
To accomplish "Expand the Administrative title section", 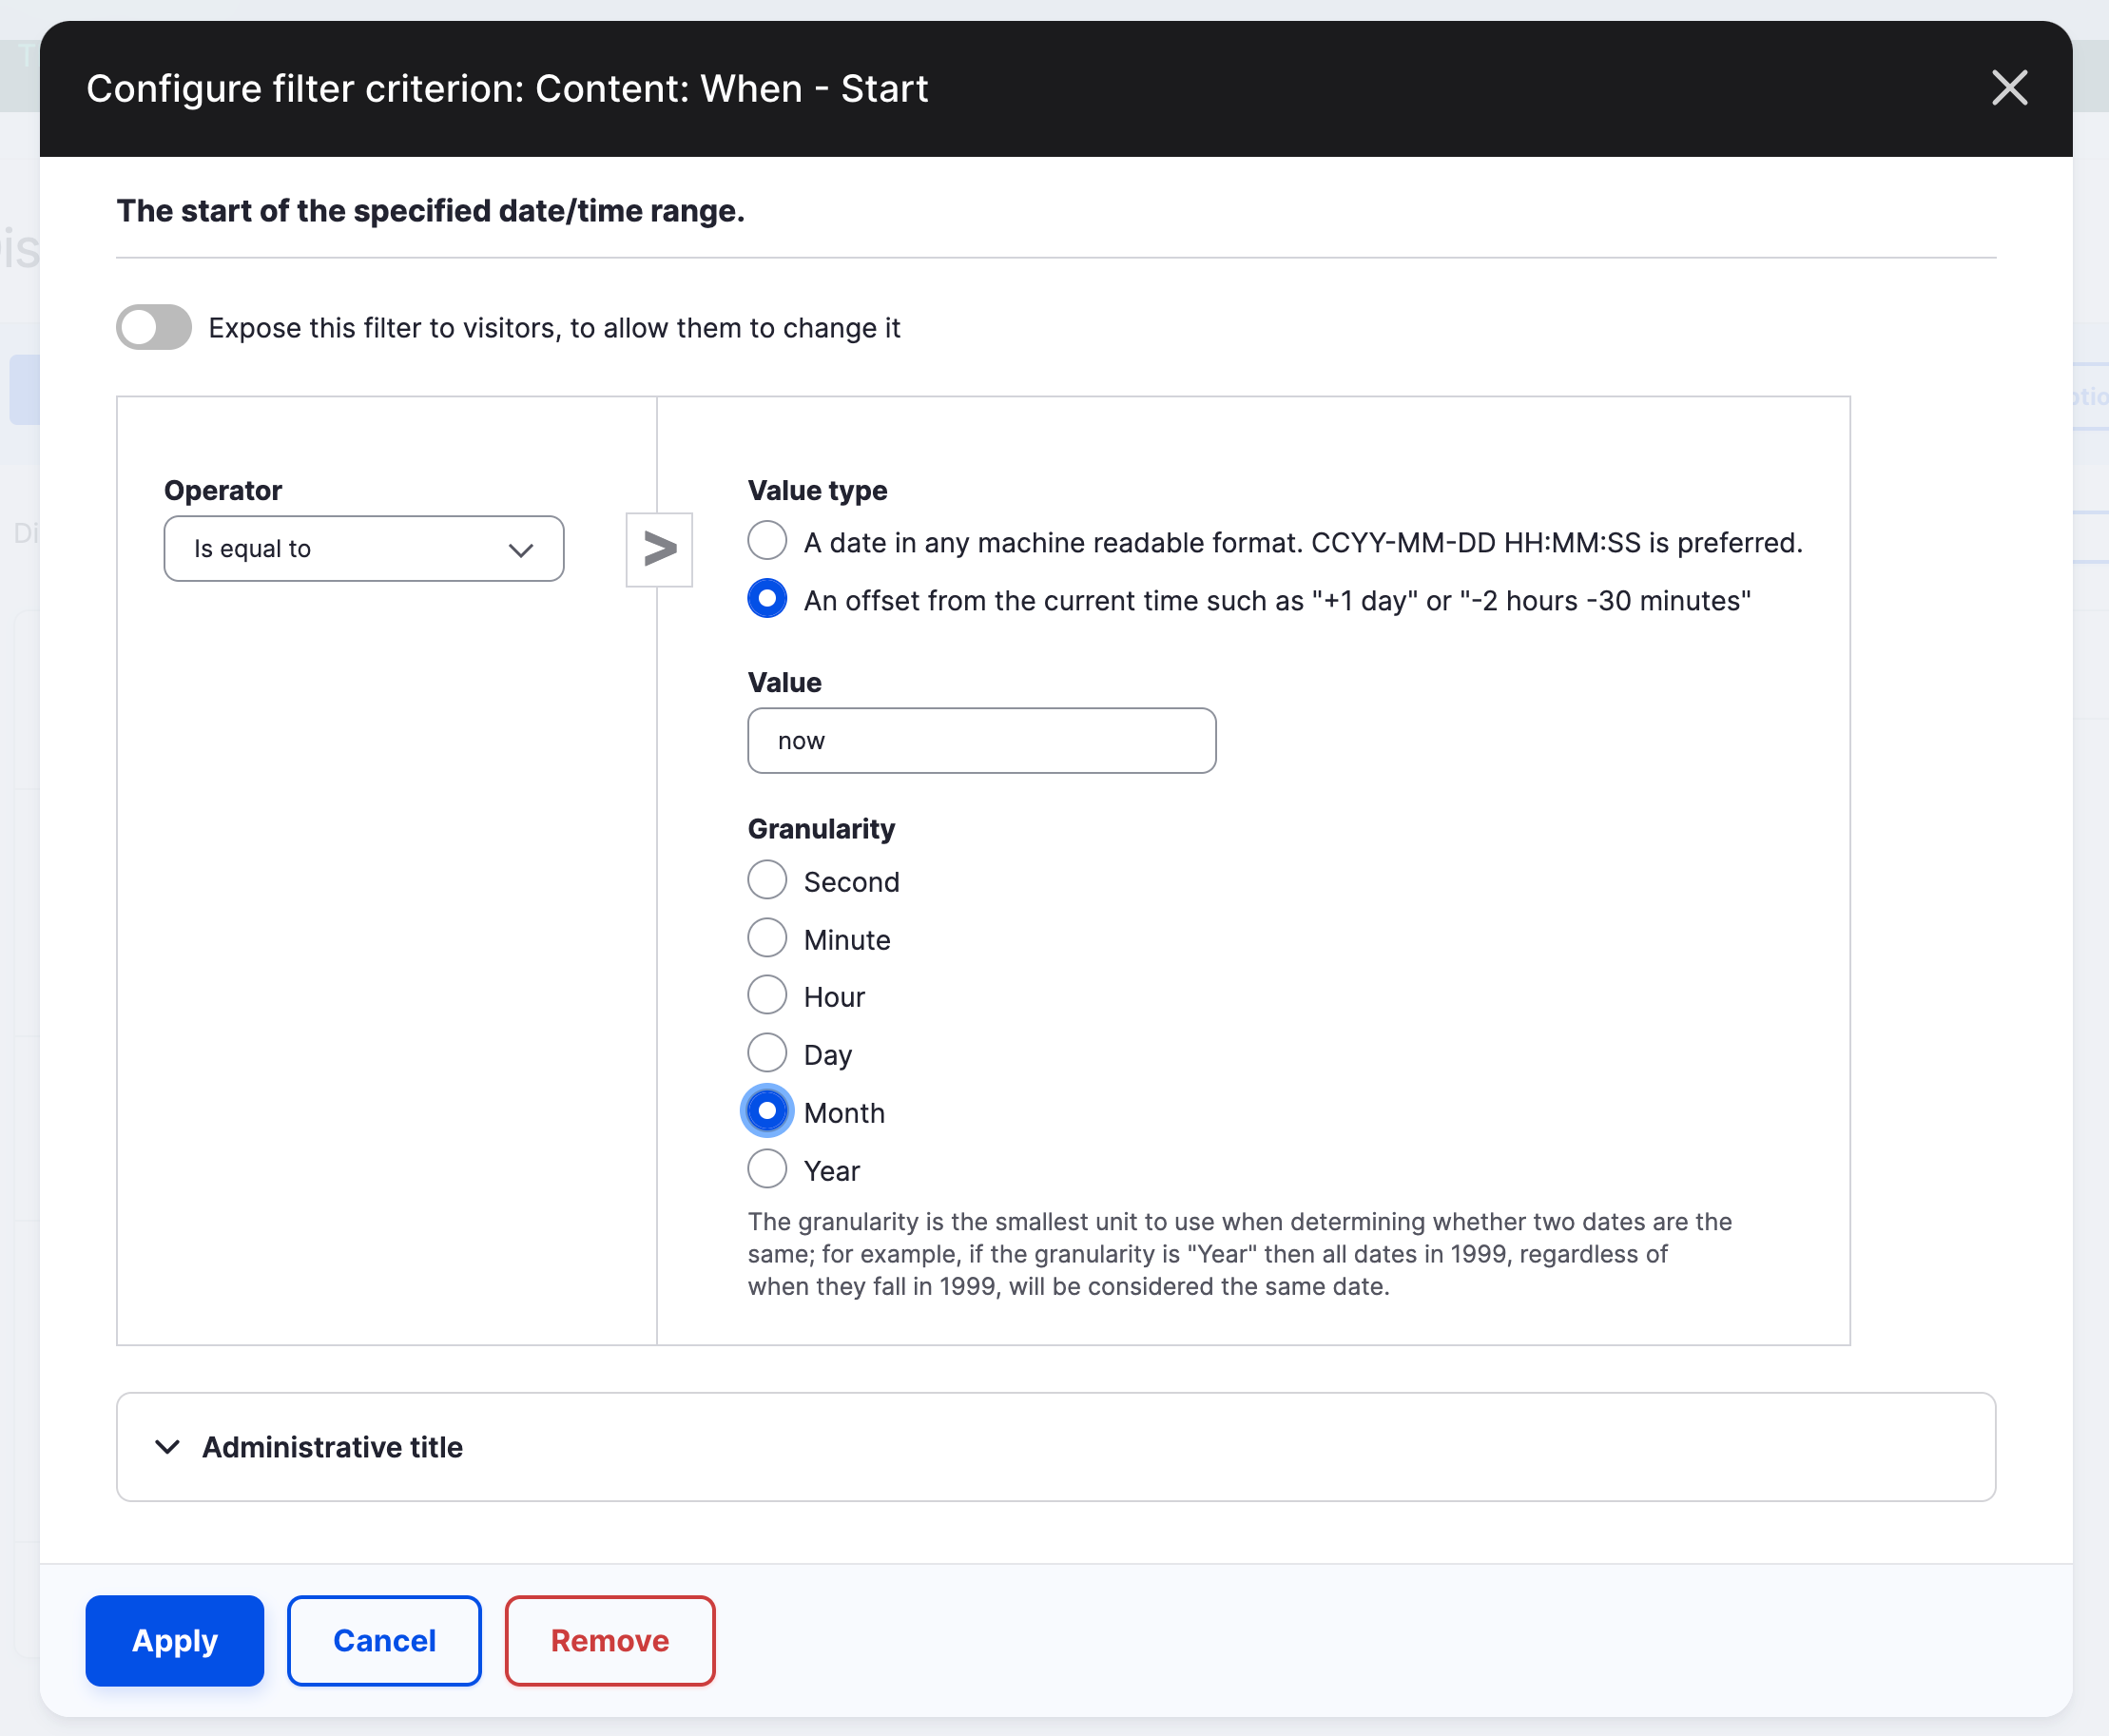I will point(333,1447).
